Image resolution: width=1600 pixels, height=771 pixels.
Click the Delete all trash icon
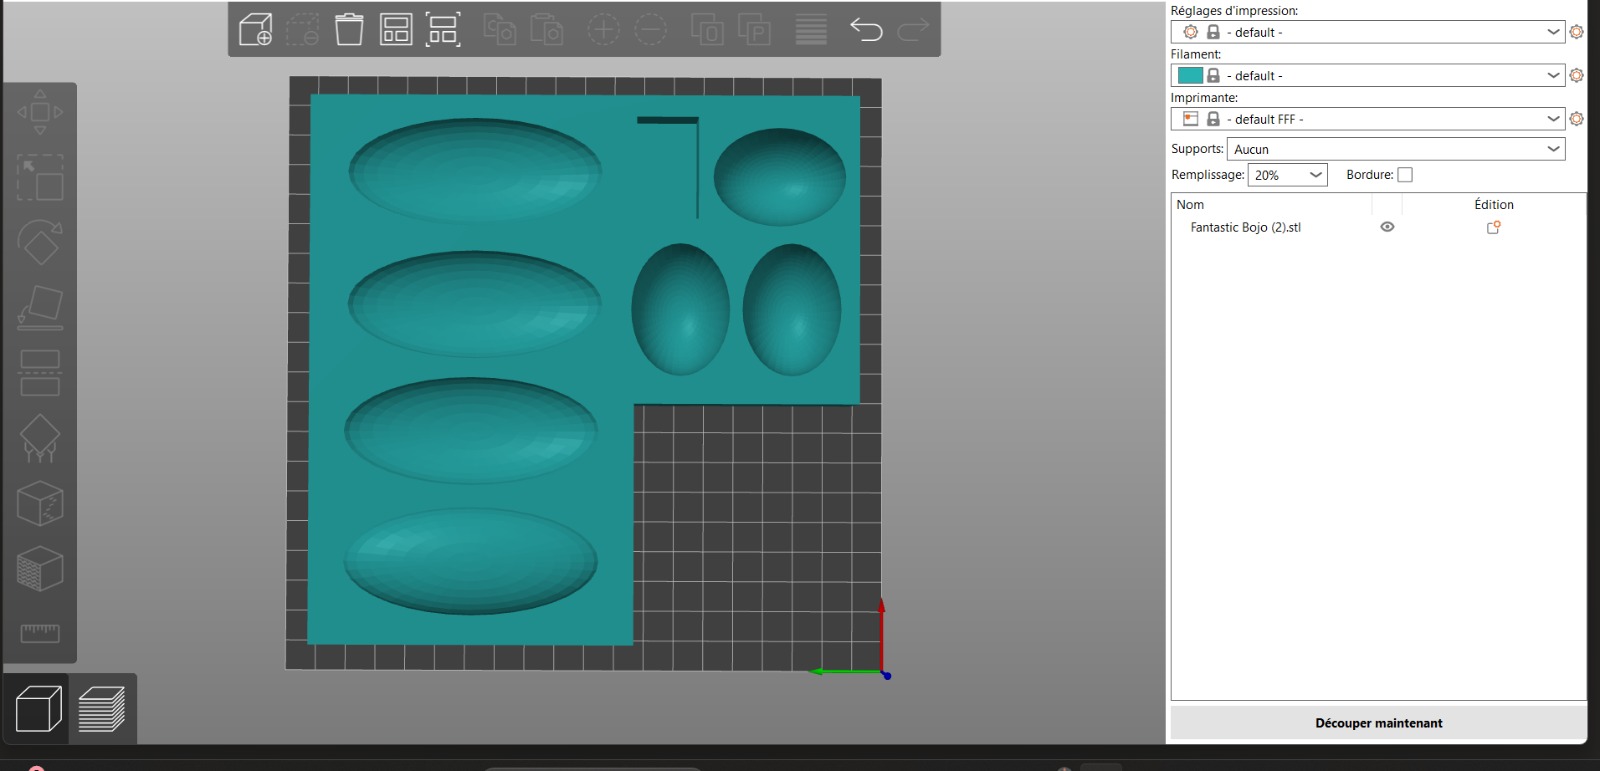pyautogui.click(x=349, y=30)
